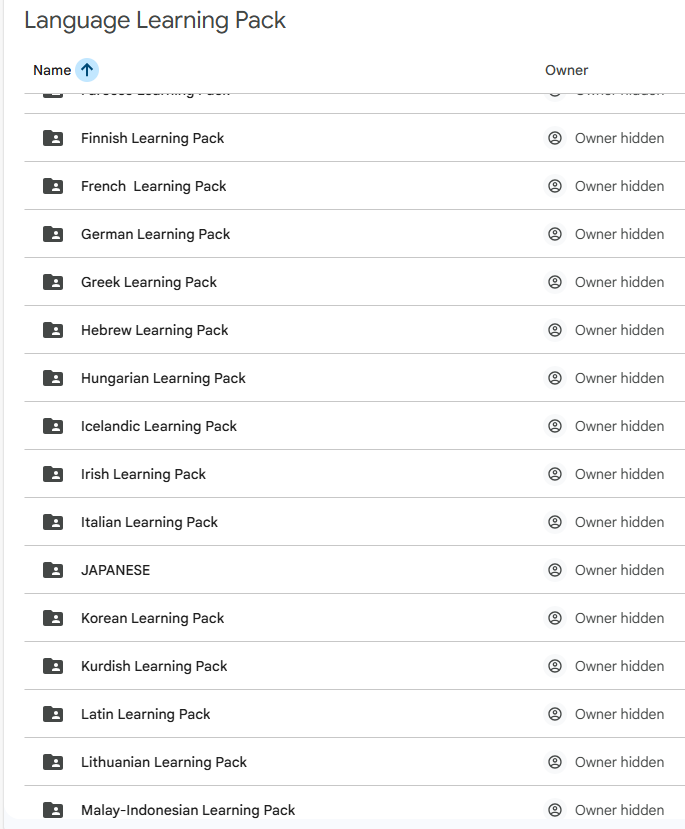Open the Icelandic Learning Pack folder
685x829 pixels.
coord(158,425)
